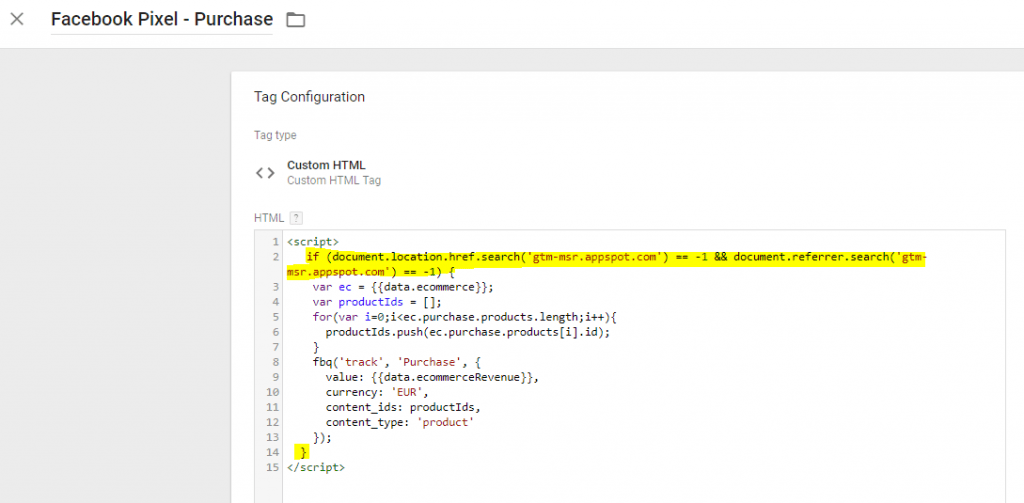Open the folder icon next to the tag name
Image resolution: width=1024 pixels, height=503 pixels.
coord(296,20)
